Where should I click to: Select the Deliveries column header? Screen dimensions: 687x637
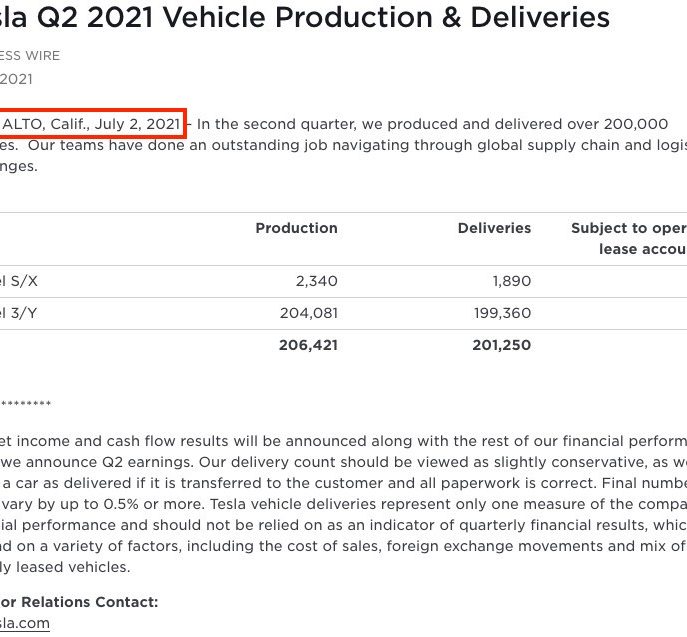(494, 228)
